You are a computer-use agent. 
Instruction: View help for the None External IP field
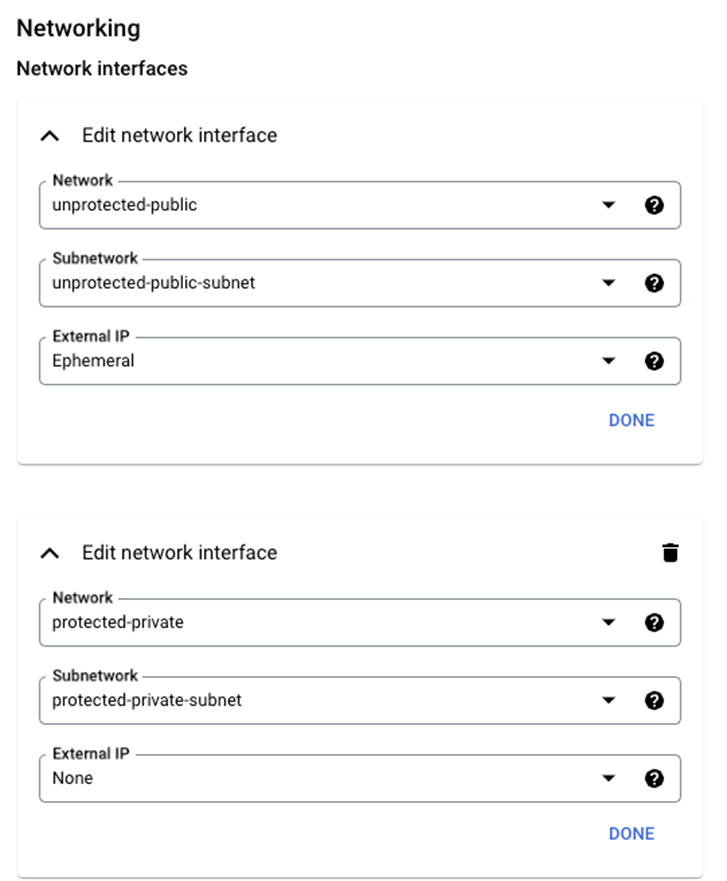[655, 777]
